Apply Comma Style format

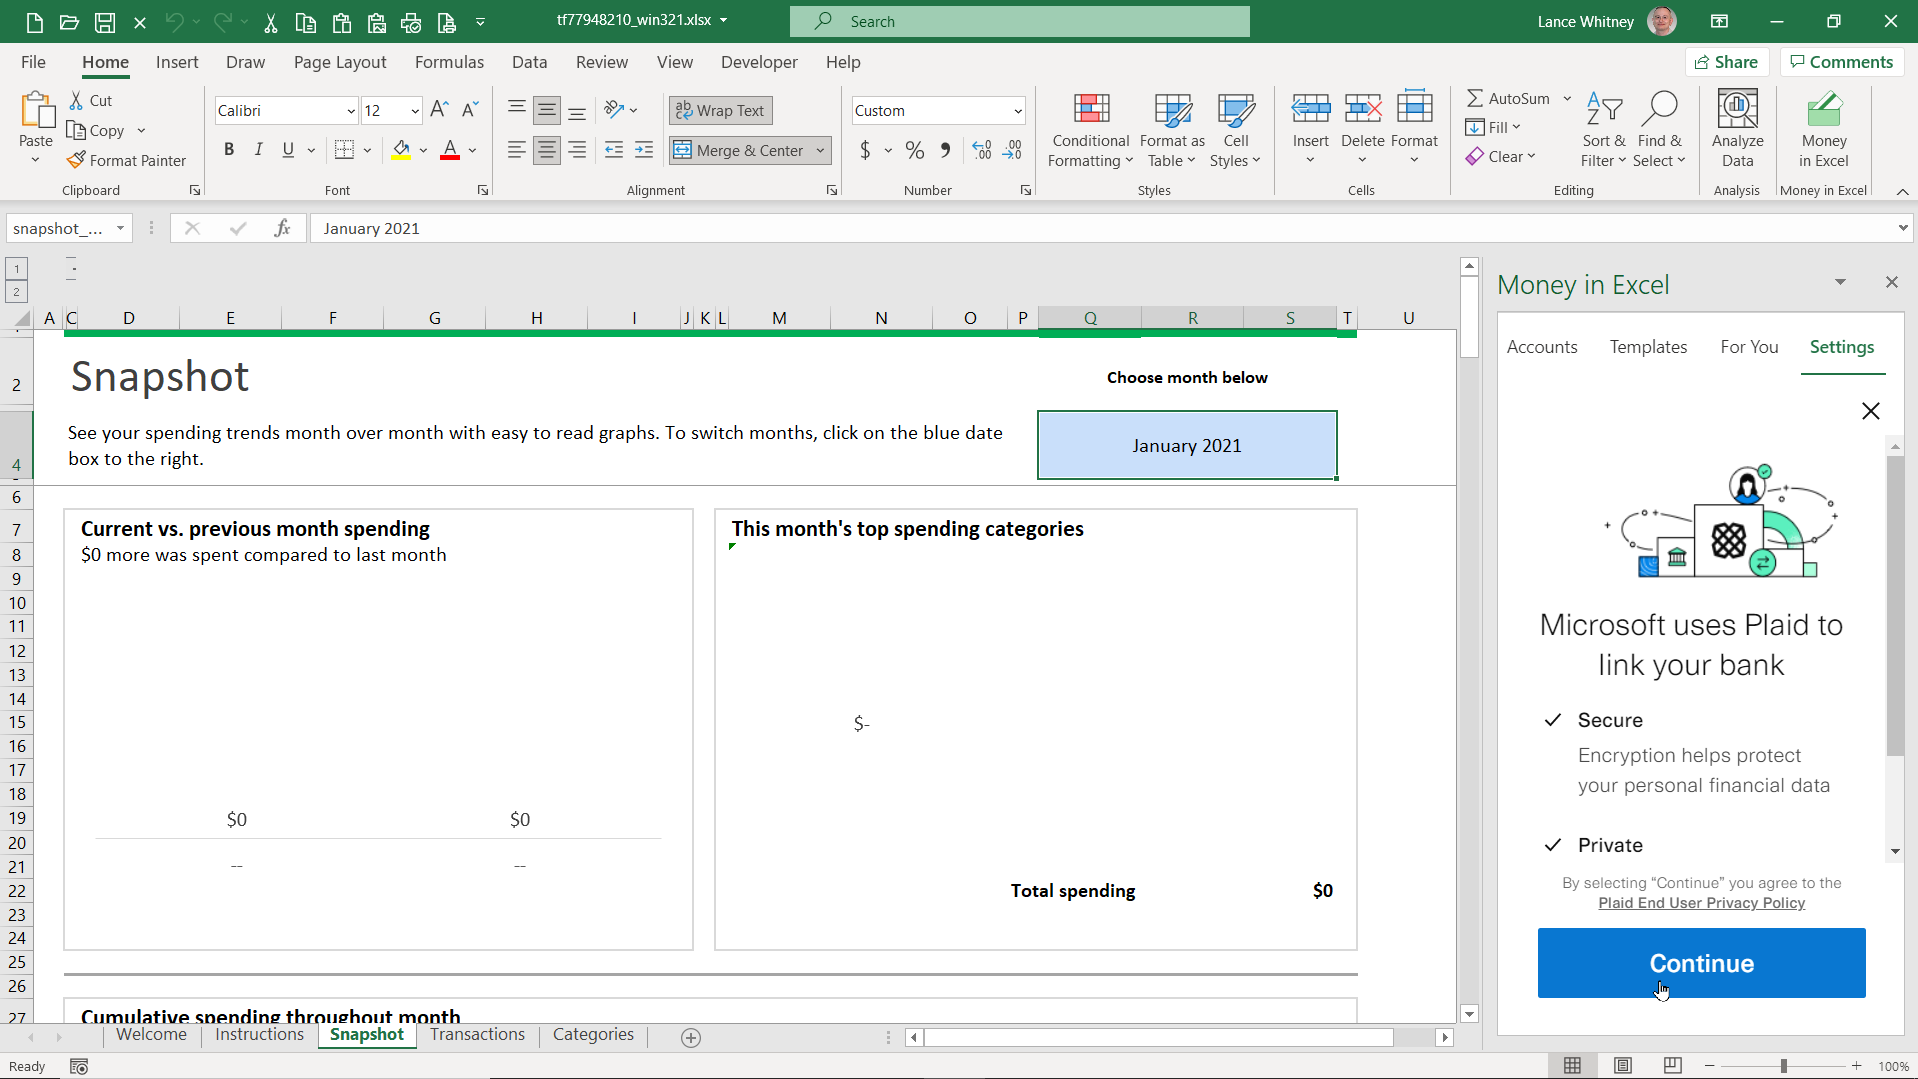click(945, 150)
